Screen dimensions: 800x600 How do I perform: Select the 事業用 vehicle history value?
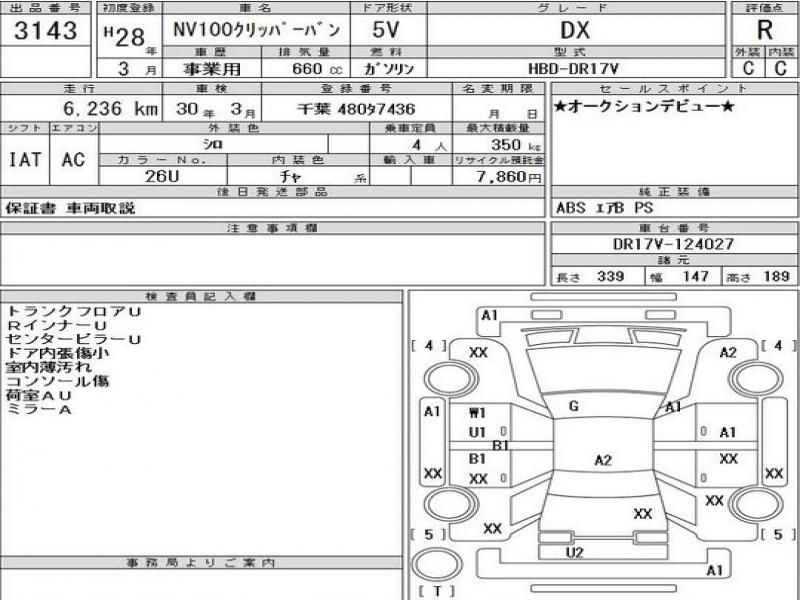[212, 68]
